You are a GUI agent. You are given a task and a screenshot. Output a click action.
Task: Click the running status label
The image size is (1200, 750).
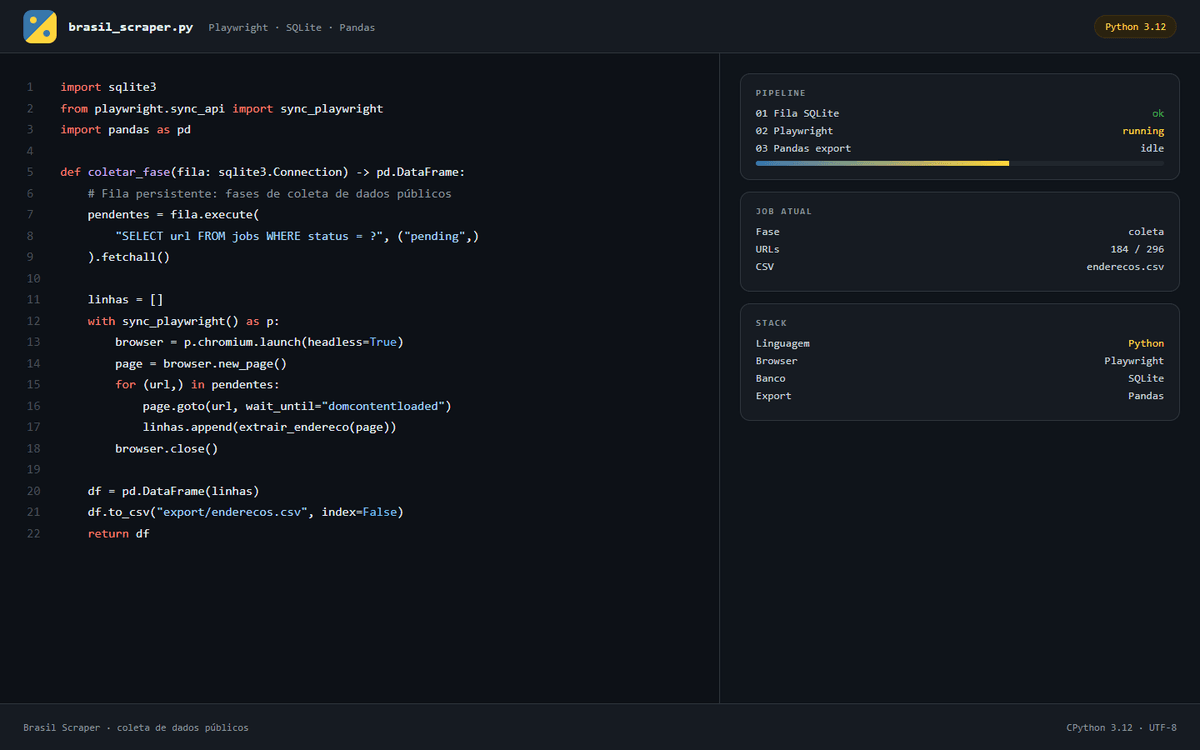coord(1143,131)
